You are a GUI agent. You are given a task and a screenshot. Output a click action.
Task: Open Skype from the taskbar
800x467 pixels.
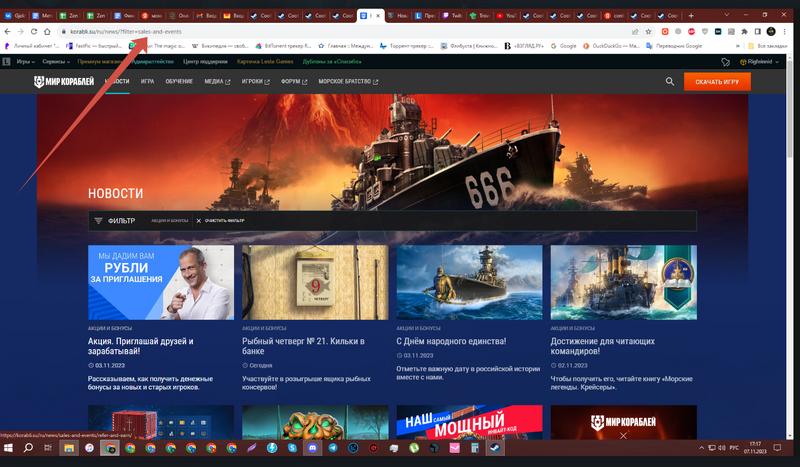pos(292,448)
